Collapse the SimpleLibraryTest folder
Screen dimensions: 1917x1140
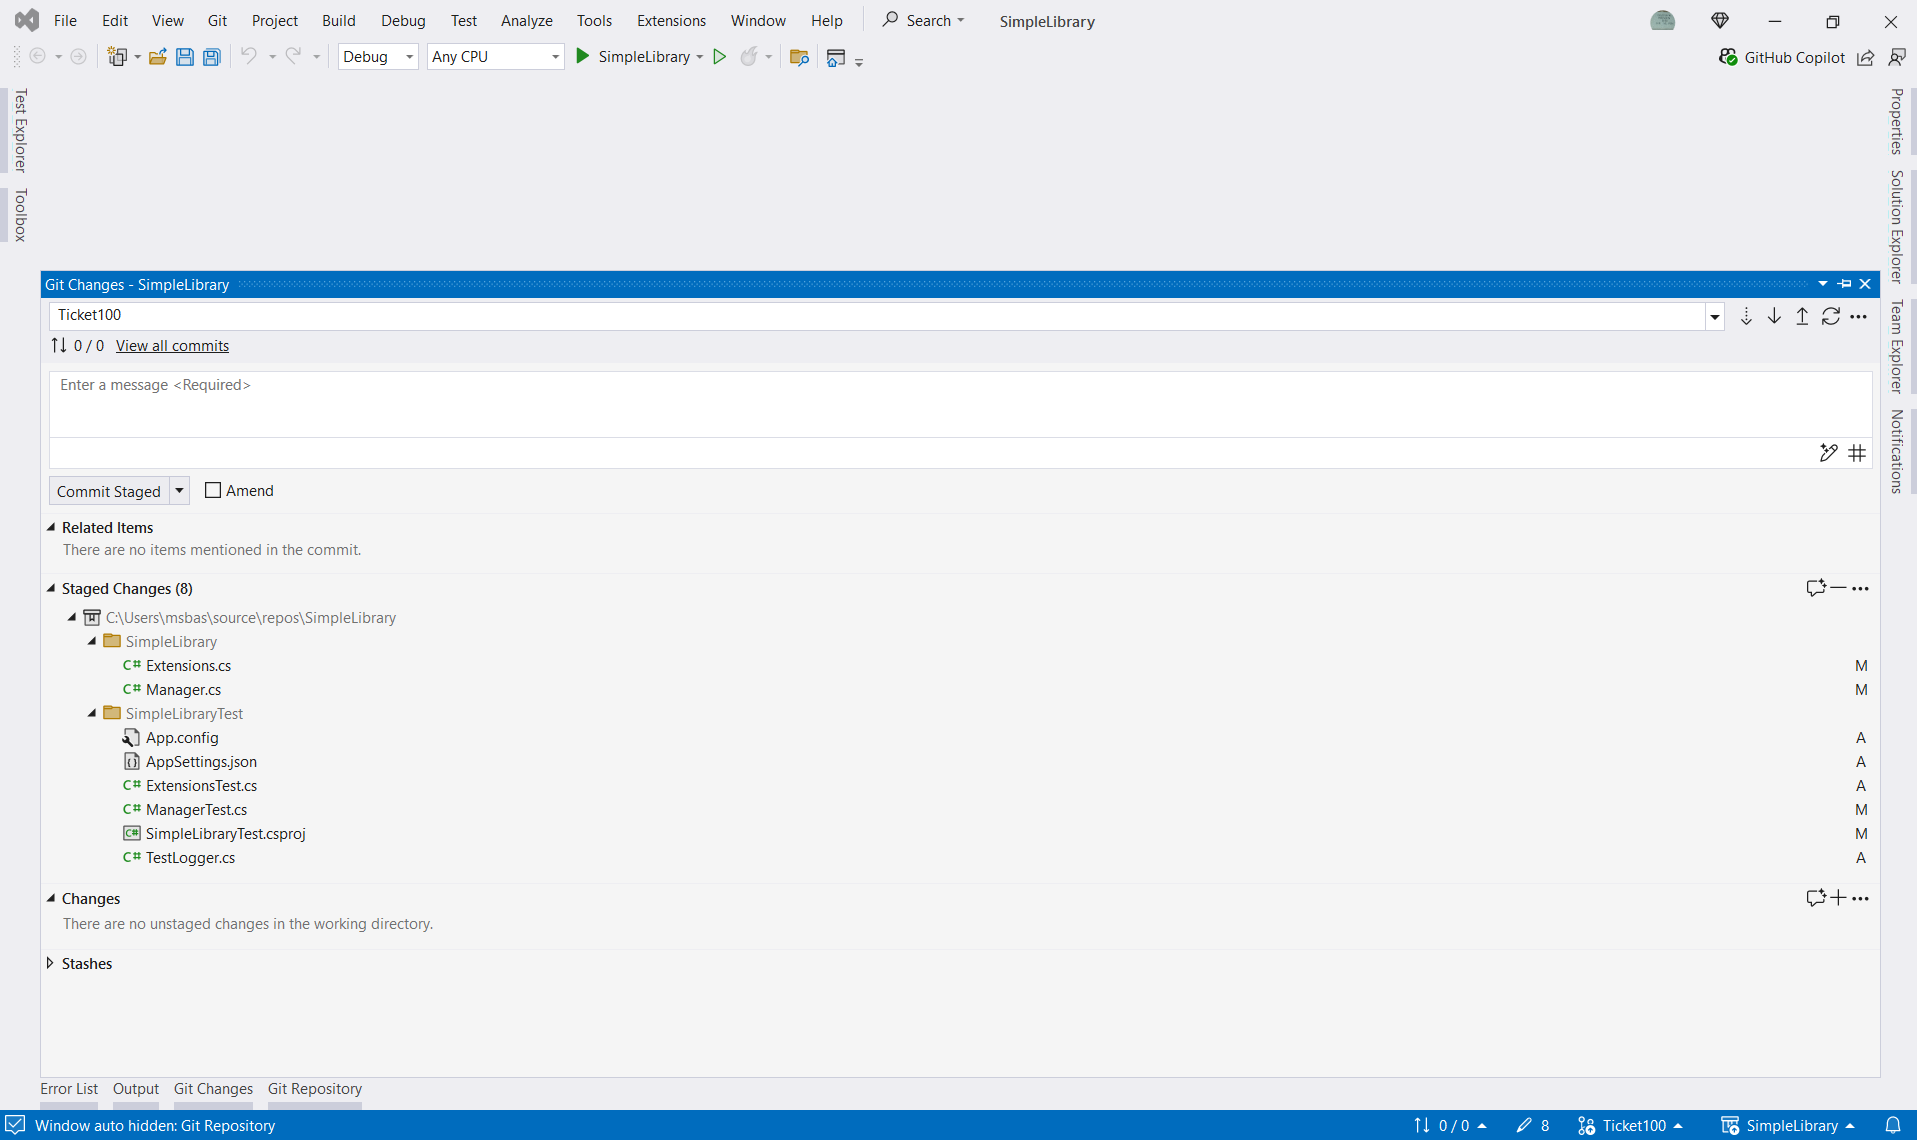[x=92, y=713]
